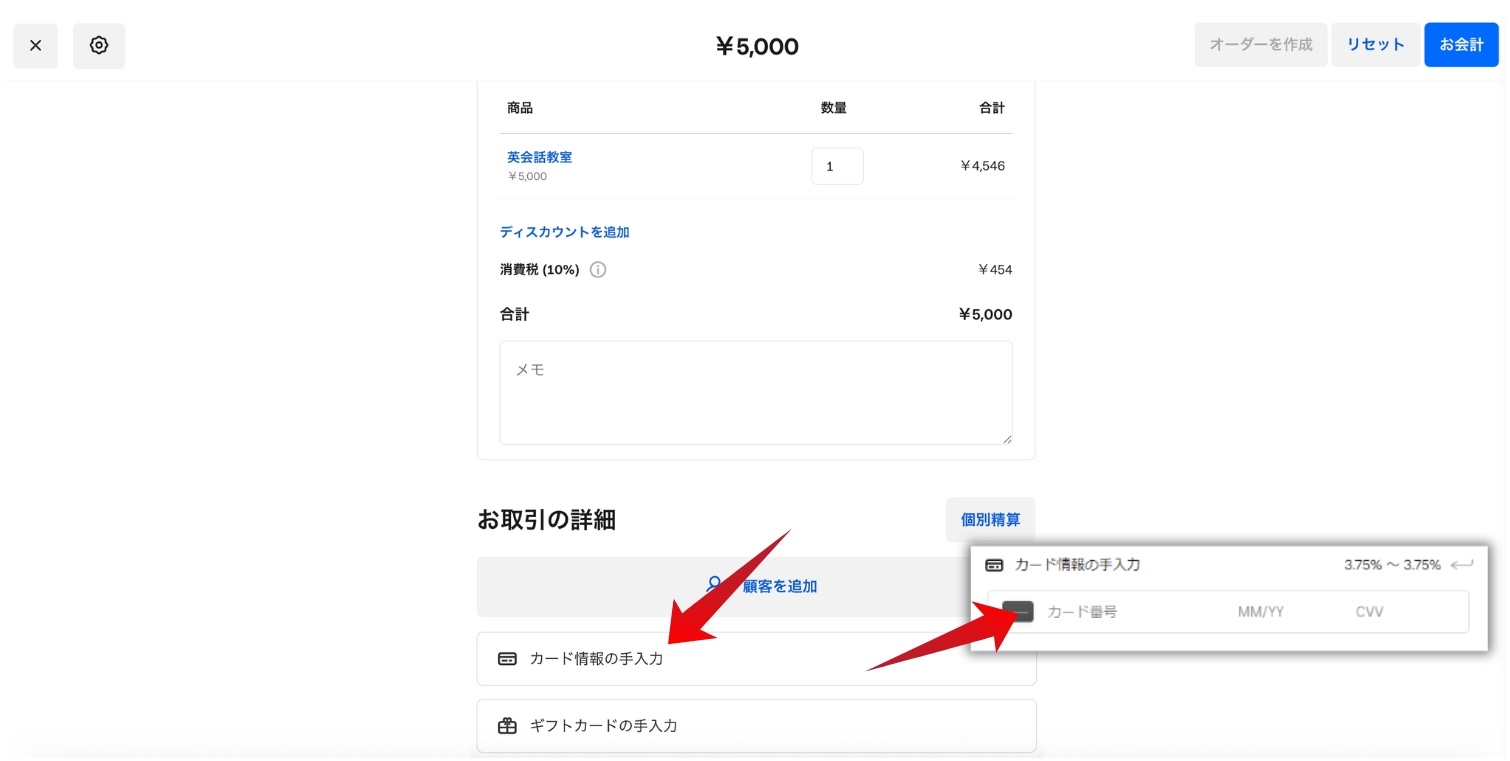Click the customer person icon
This screenshot has width=1510, height=761.
click(714, 584)
